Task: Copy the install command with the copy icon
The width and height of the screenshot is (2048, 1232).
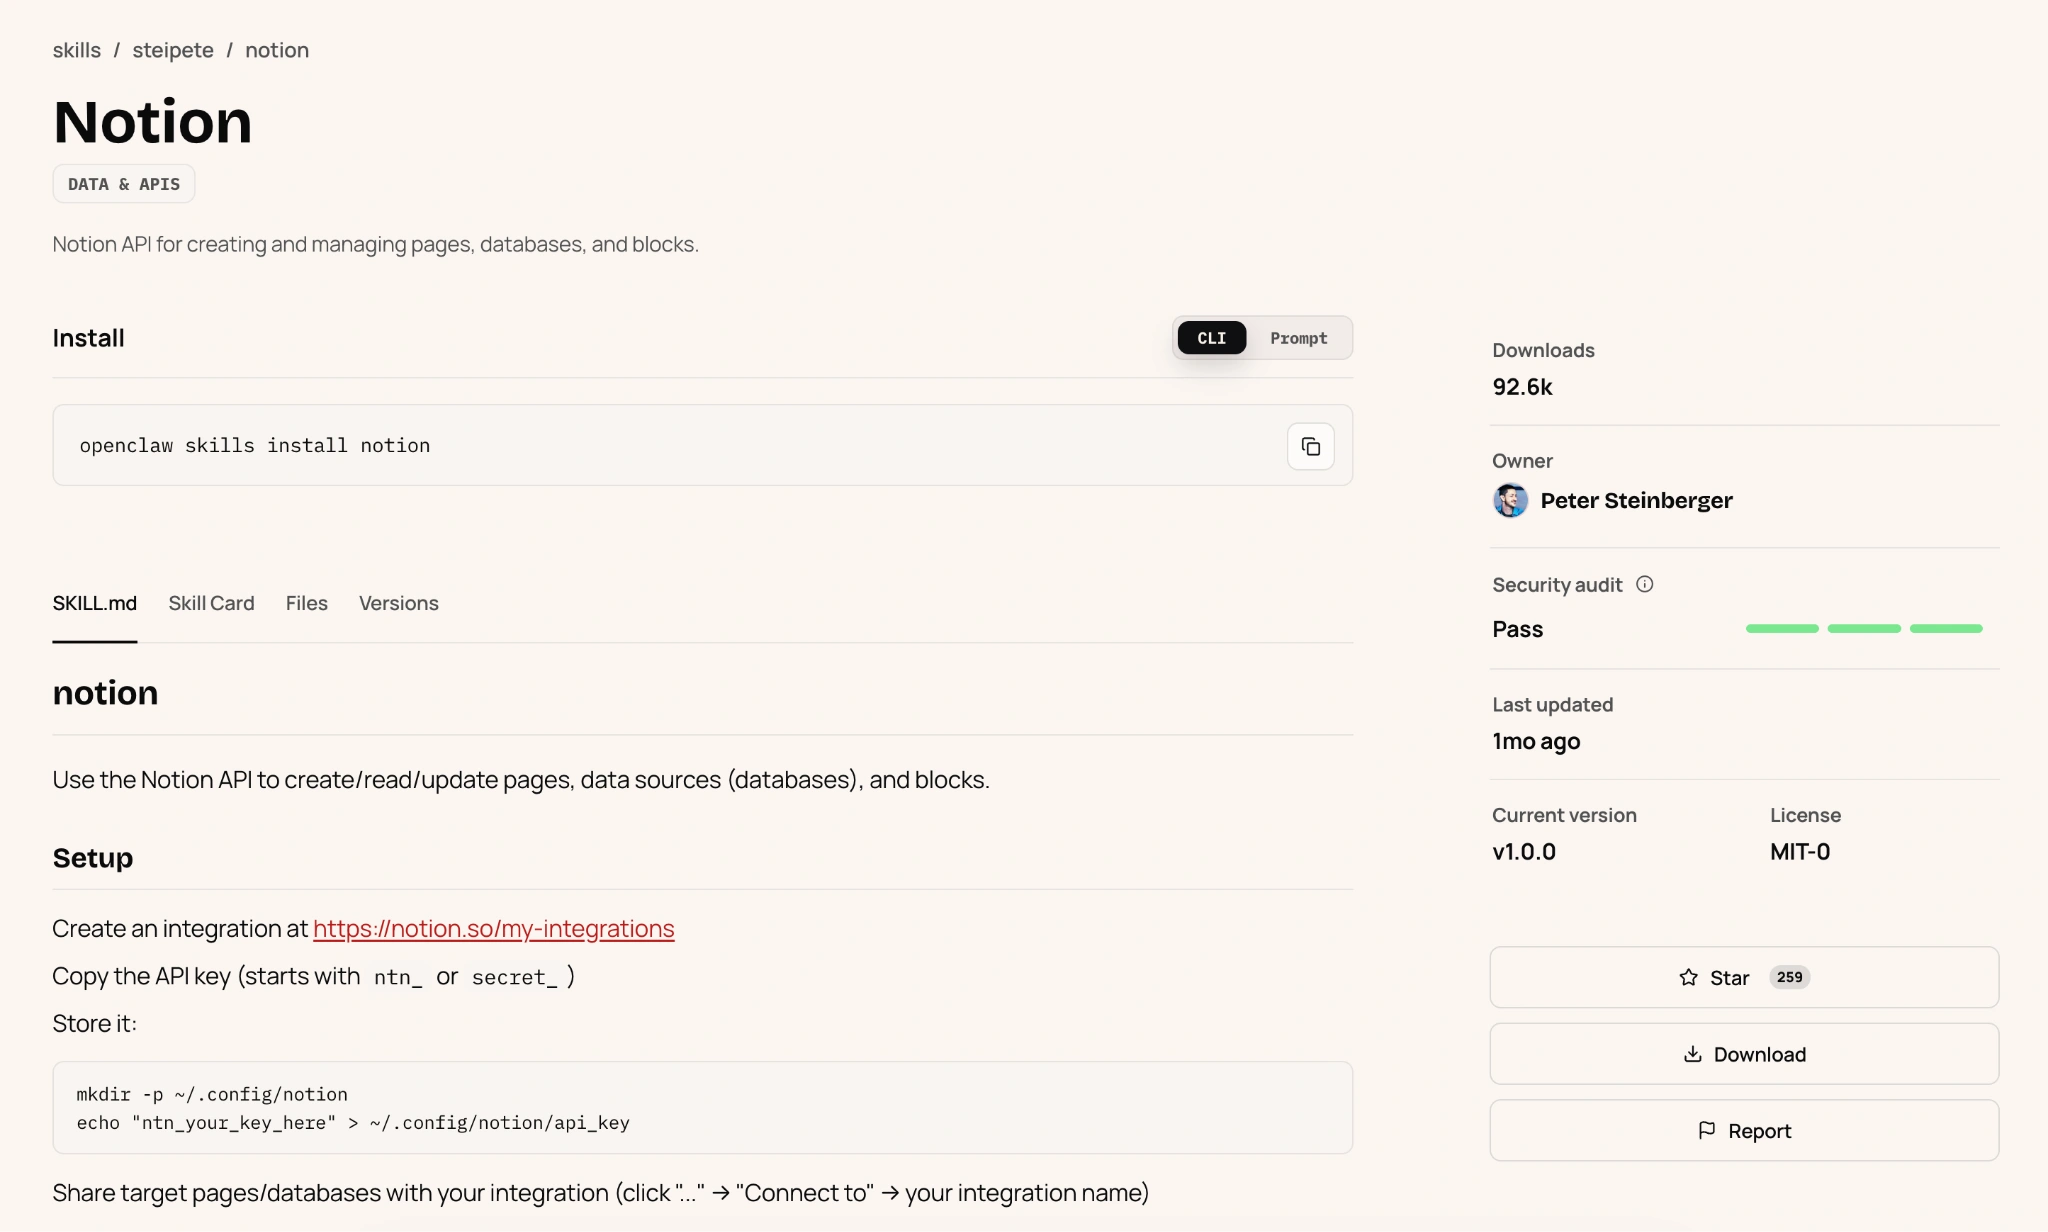Action: [1310, 446]
